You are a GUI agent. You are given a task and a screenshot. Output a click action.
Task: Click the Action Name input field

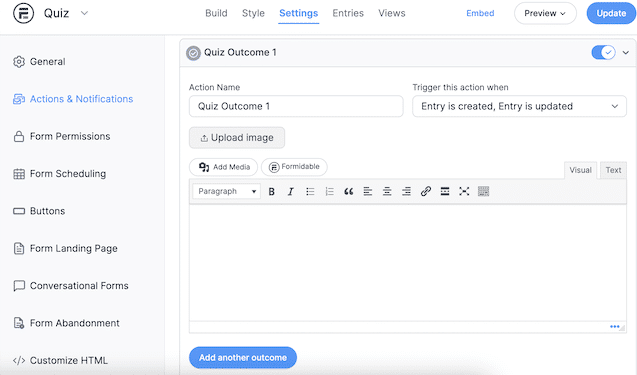(296, 106)
